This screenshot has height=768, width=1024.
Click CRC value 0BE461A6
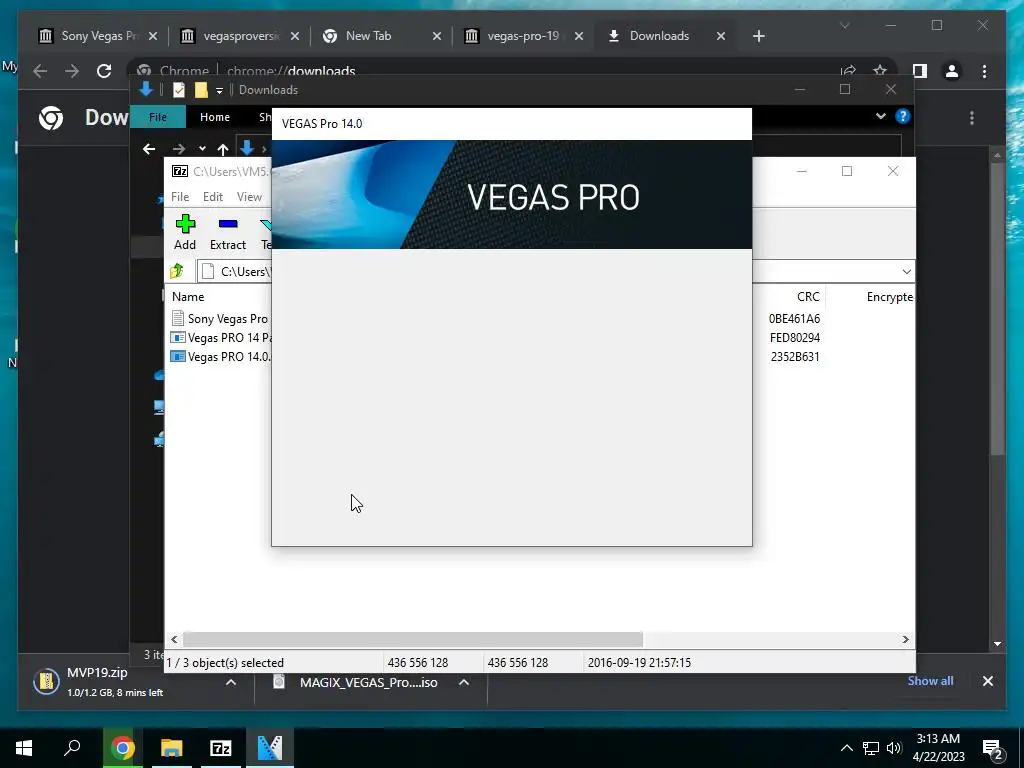click(x=794, y=319)
